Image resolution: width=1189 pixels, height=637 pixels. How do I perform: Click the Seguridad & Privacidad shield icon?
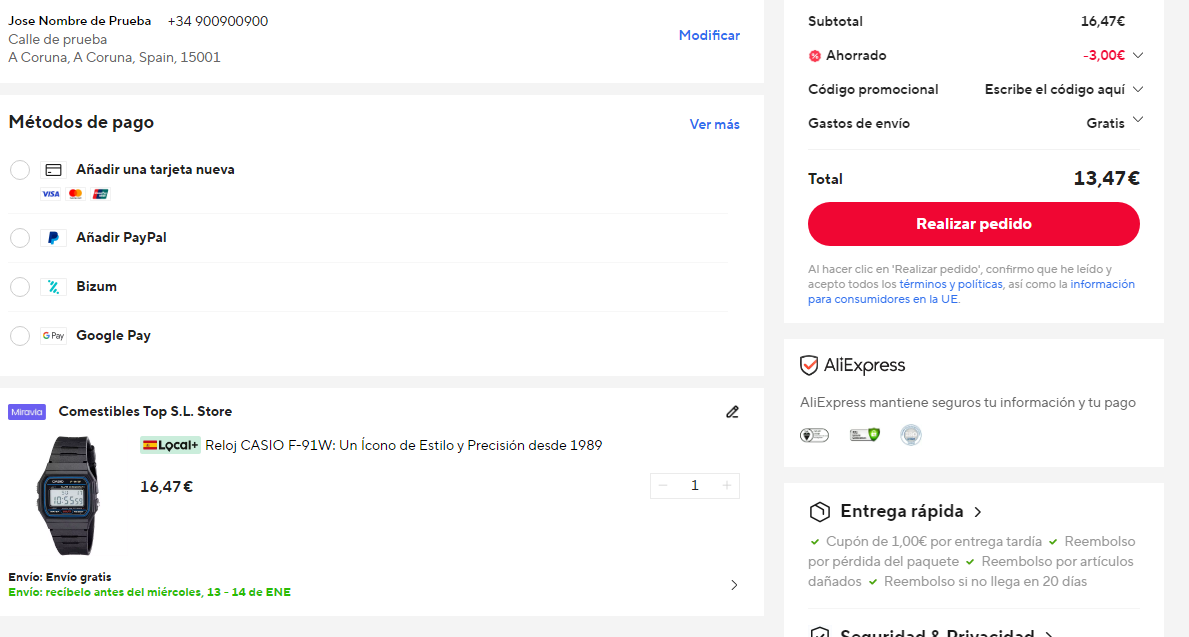tap(820, 632)
